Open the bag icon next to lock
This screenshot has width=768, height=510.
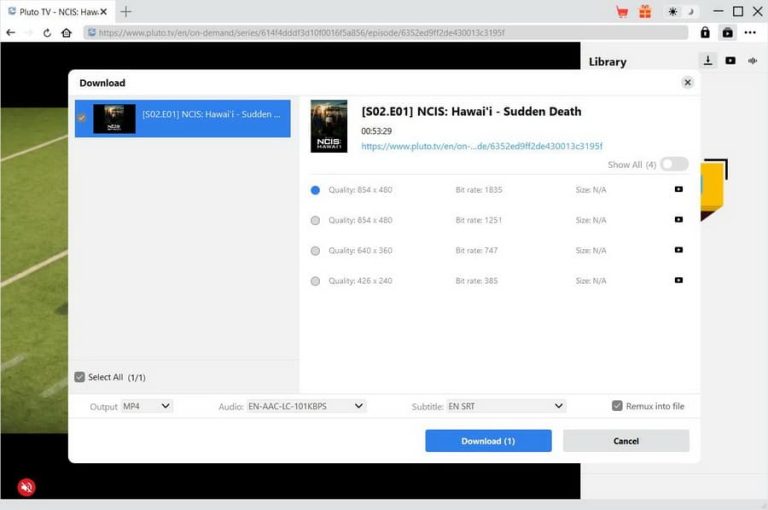click(x=728, y=32)
